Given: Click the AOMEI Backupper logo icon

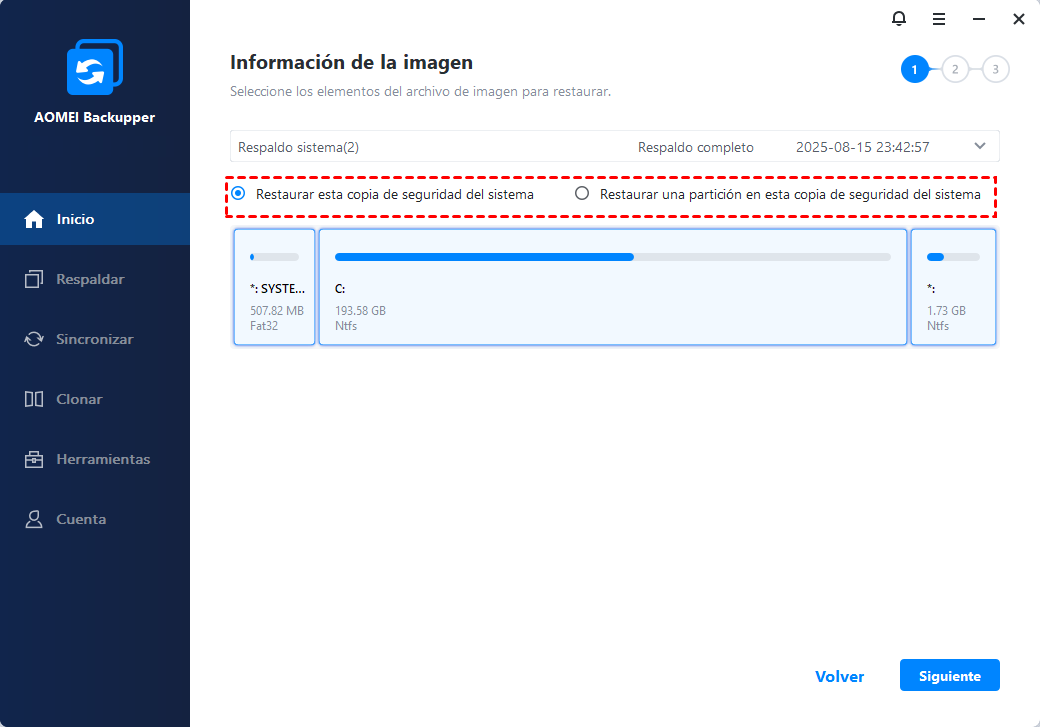Looking at the screenshot, I should (x=94, y=67).
